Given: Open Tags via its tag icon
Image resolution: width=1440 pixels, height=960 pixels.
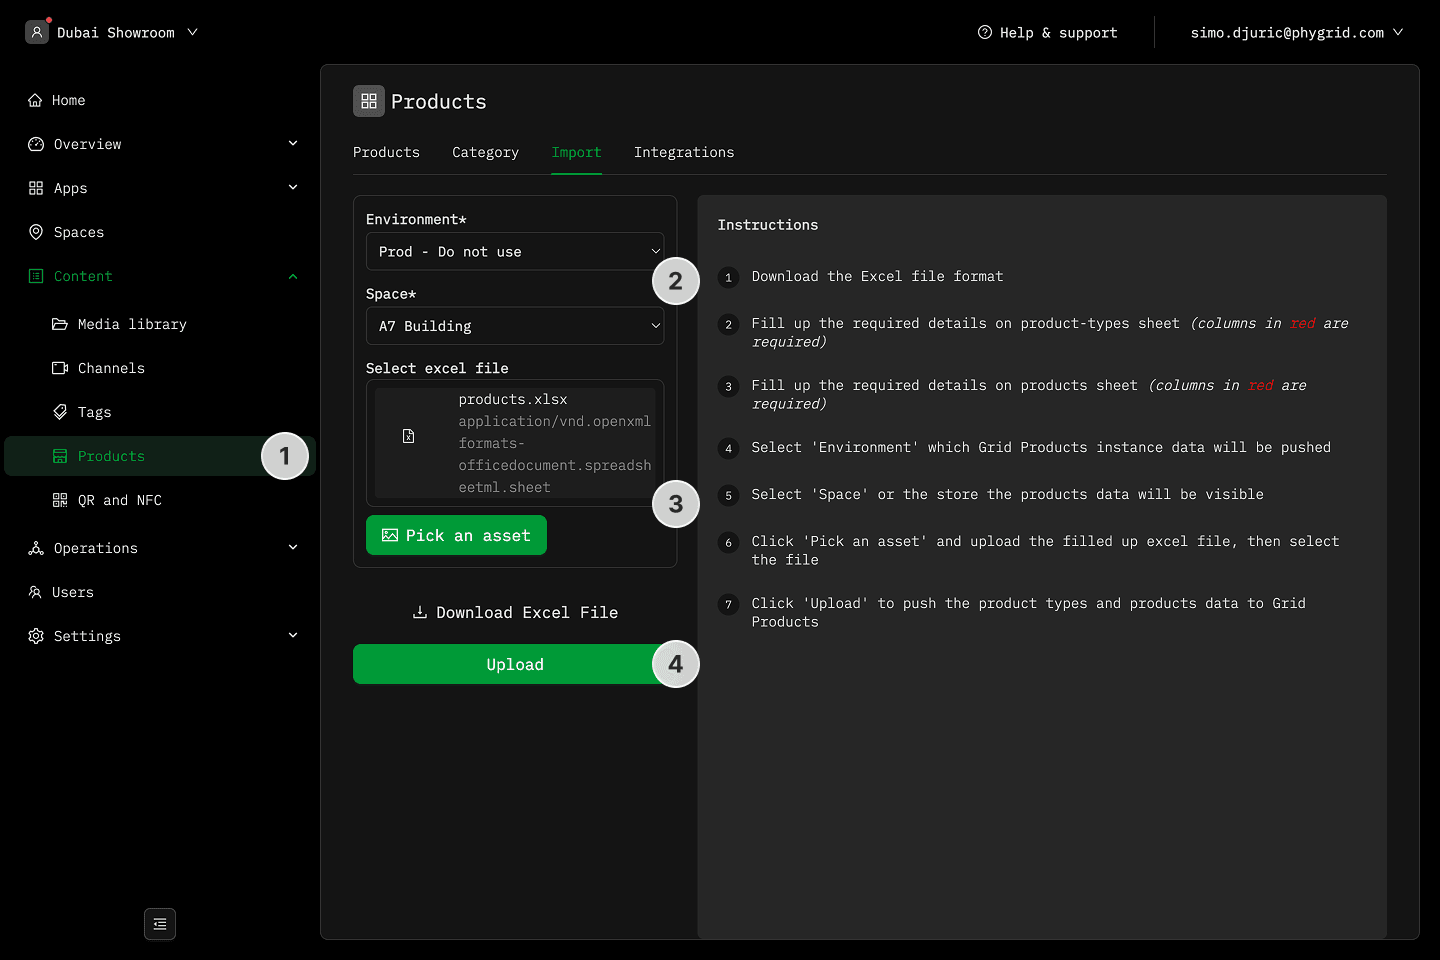Looking at the screenshot, I should (60, 412).
